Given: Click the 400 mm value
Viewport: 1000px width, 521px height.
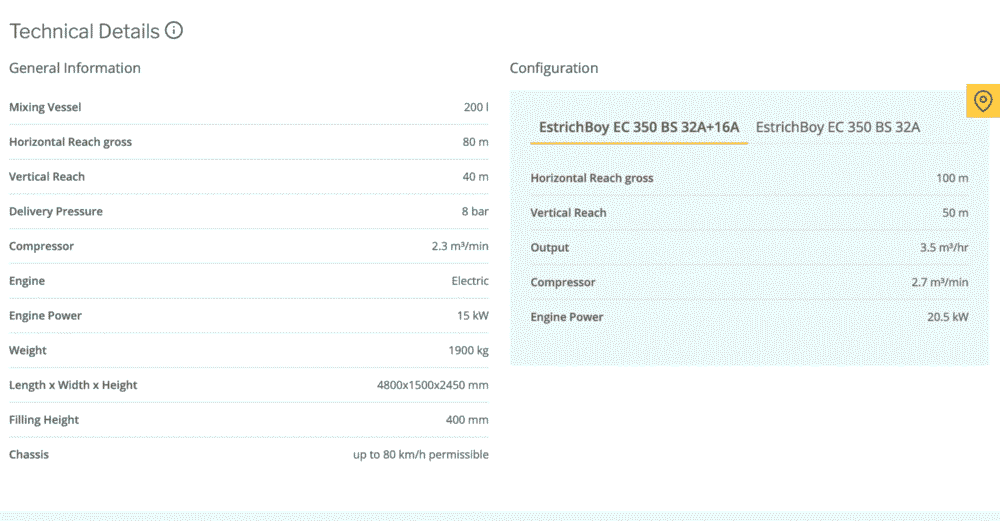Looking at the screenshot, I should [x=467, y=420].
